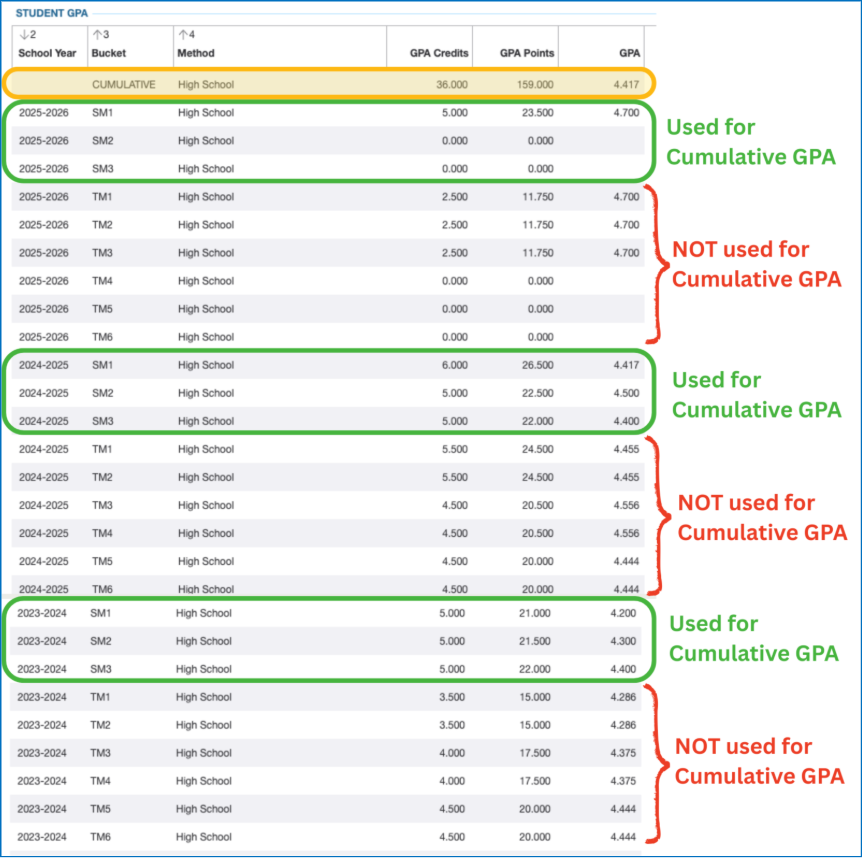Click the Method column header
862x858 pixels.
196,53
